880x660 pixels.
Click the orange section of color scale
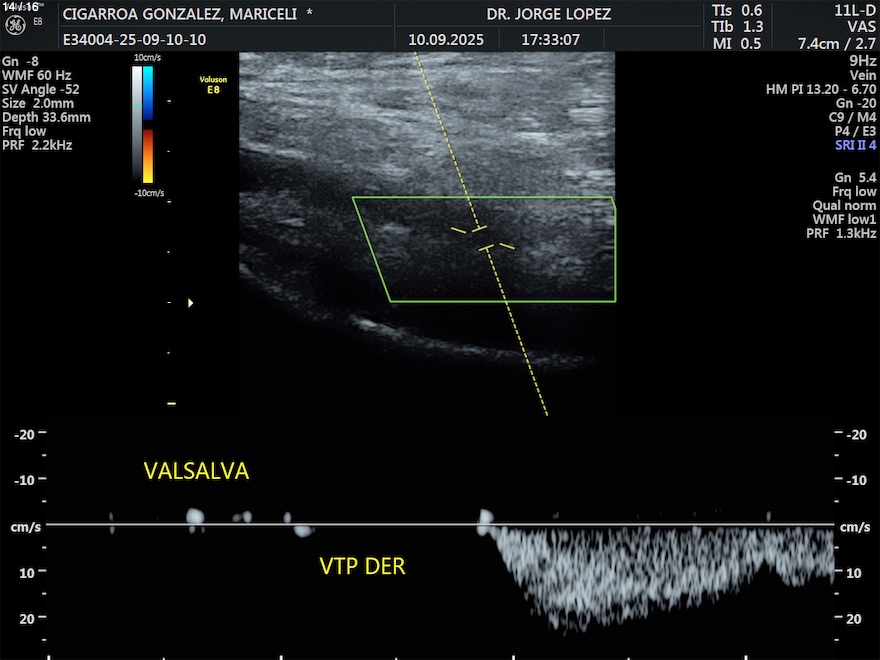[148, 155]
